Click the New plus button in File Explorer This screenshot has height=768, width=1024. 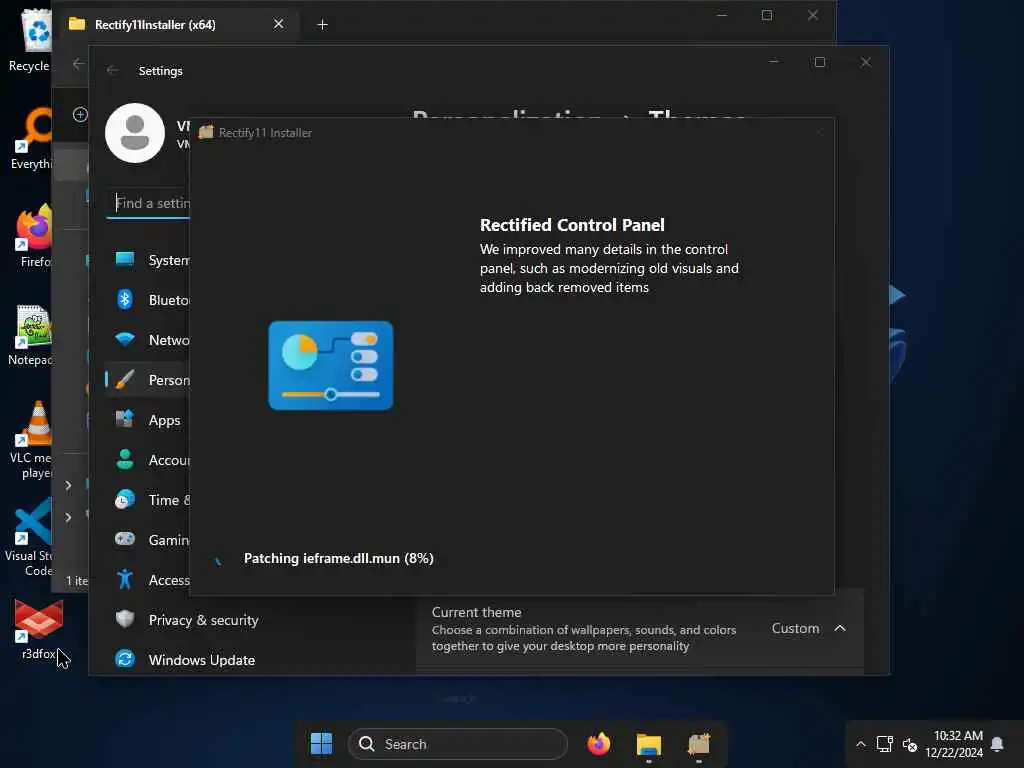[x=80, y=115]
